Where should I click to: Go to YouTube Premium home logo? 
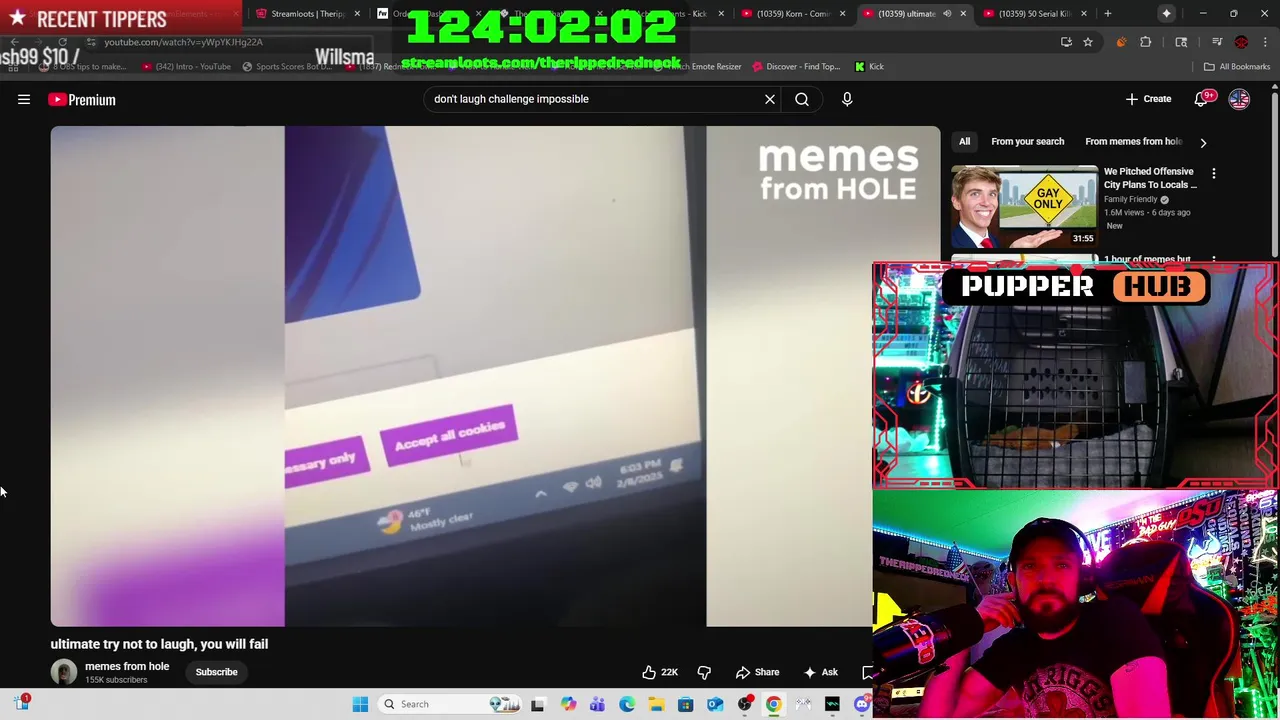[82, 99]
